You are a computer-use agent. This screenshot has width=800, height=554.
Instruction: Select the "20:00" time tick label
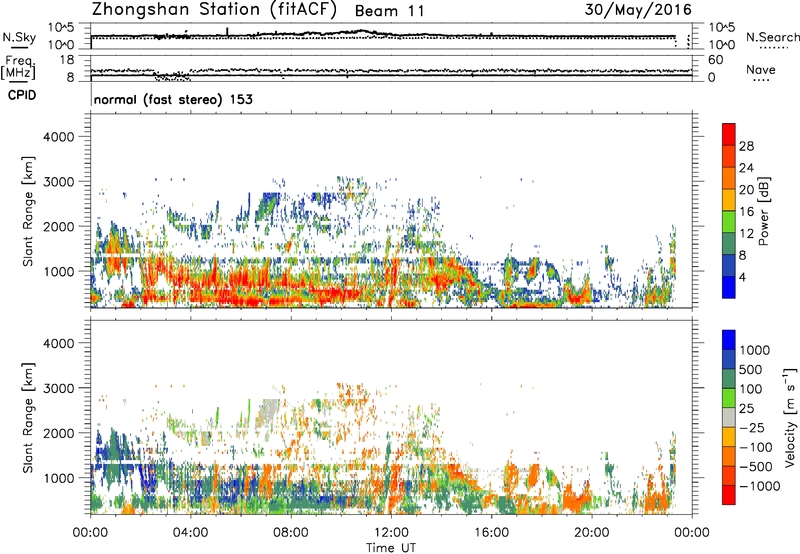click(x=592, y=533)
